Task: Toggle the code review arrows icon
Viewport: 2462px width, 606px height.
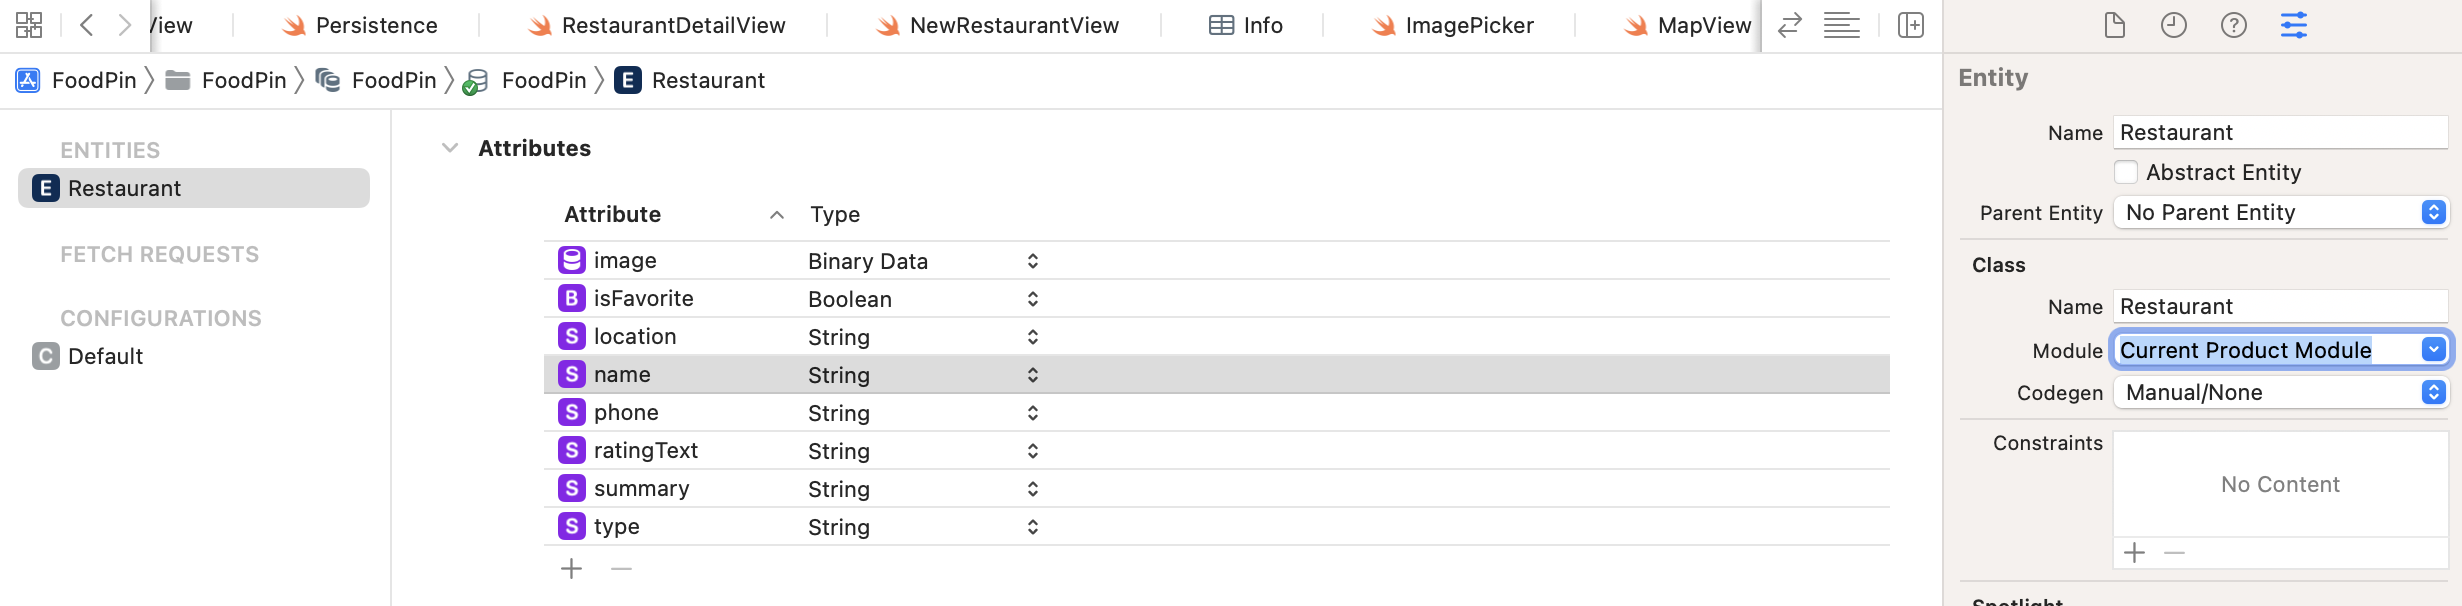Action: click(1789, 25)
